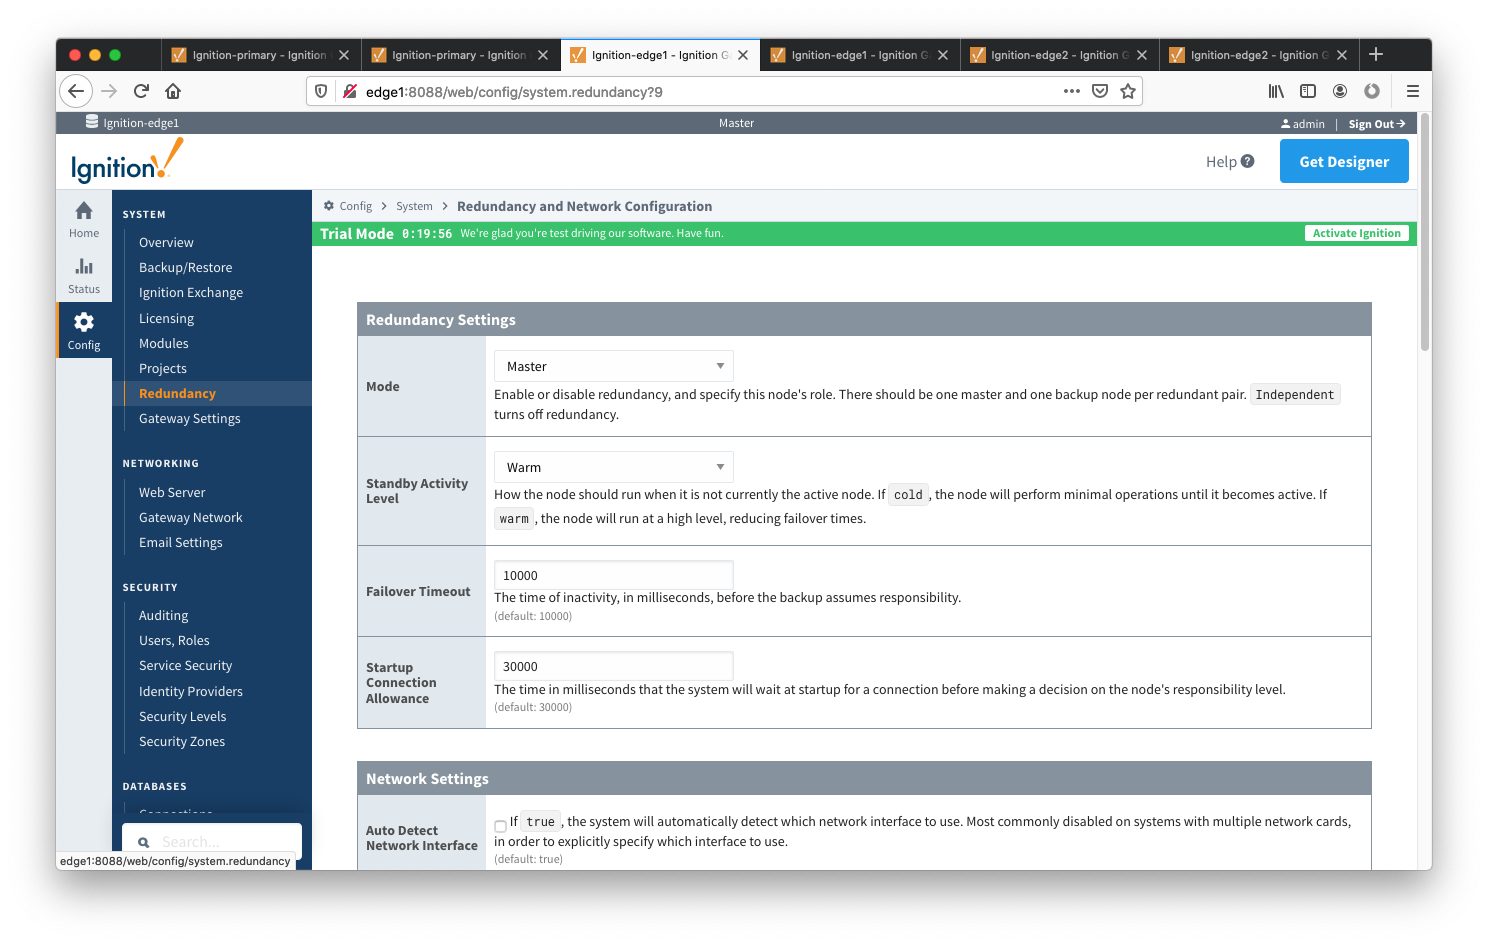Click the Config breadcrumb link
Viewport: 1488px width, 944px height.
click(x=355, y=206)
